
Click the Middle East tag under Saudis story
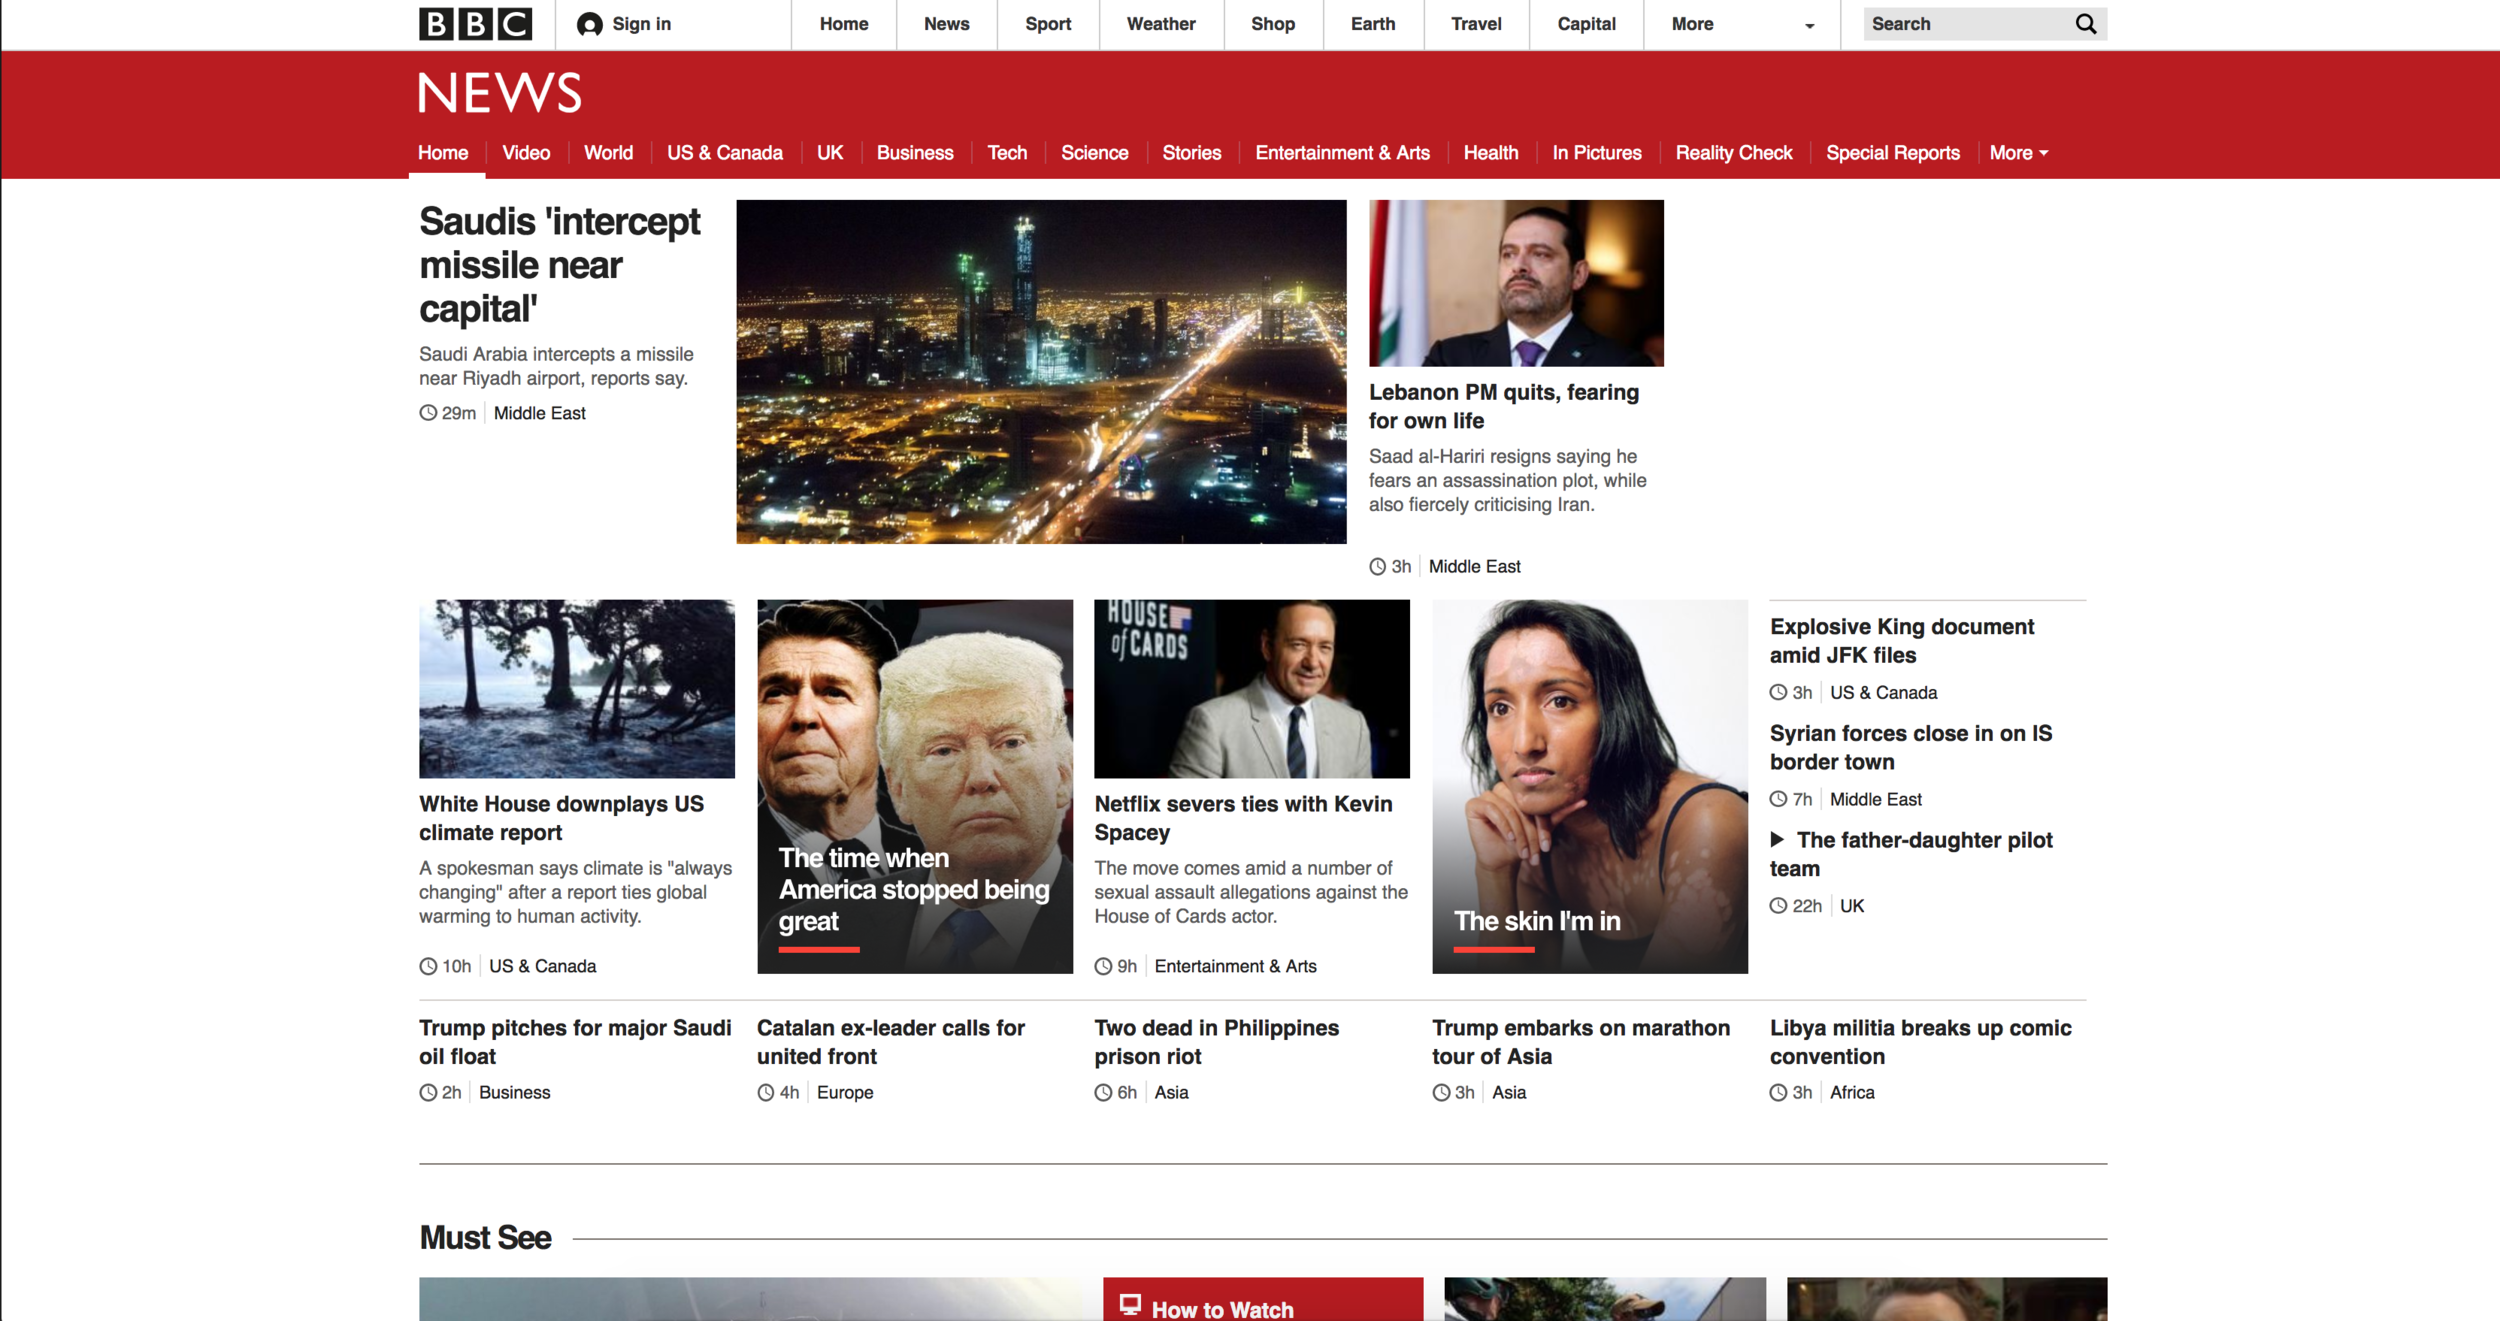click(x=540, y=413)
